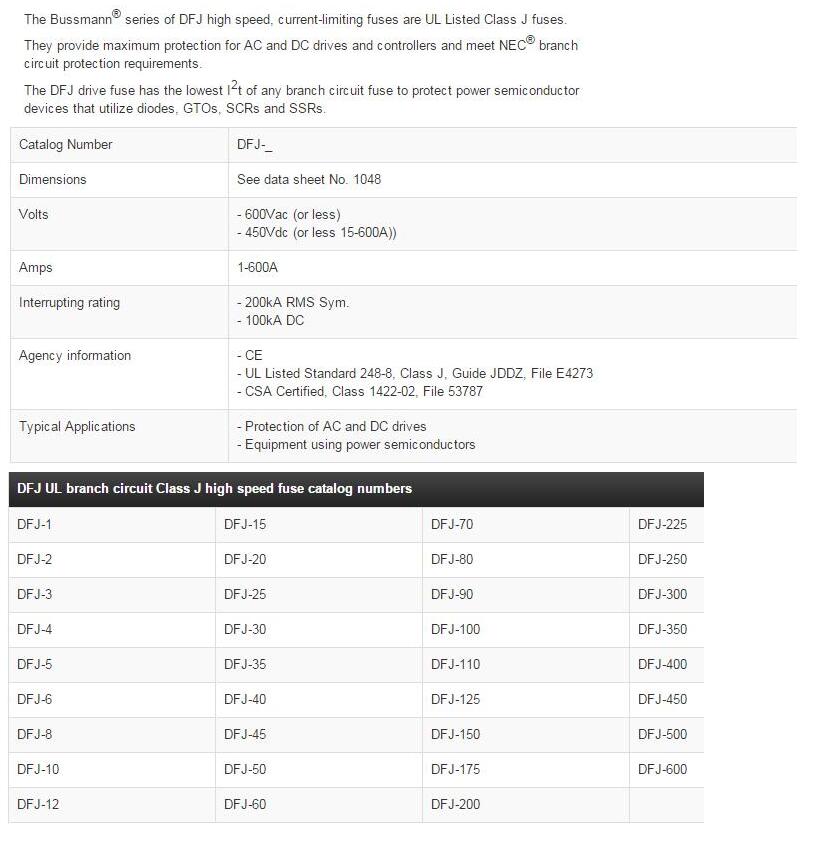
Task: Open the DFJ-200 catalog entry
Action: coord(455,804)
